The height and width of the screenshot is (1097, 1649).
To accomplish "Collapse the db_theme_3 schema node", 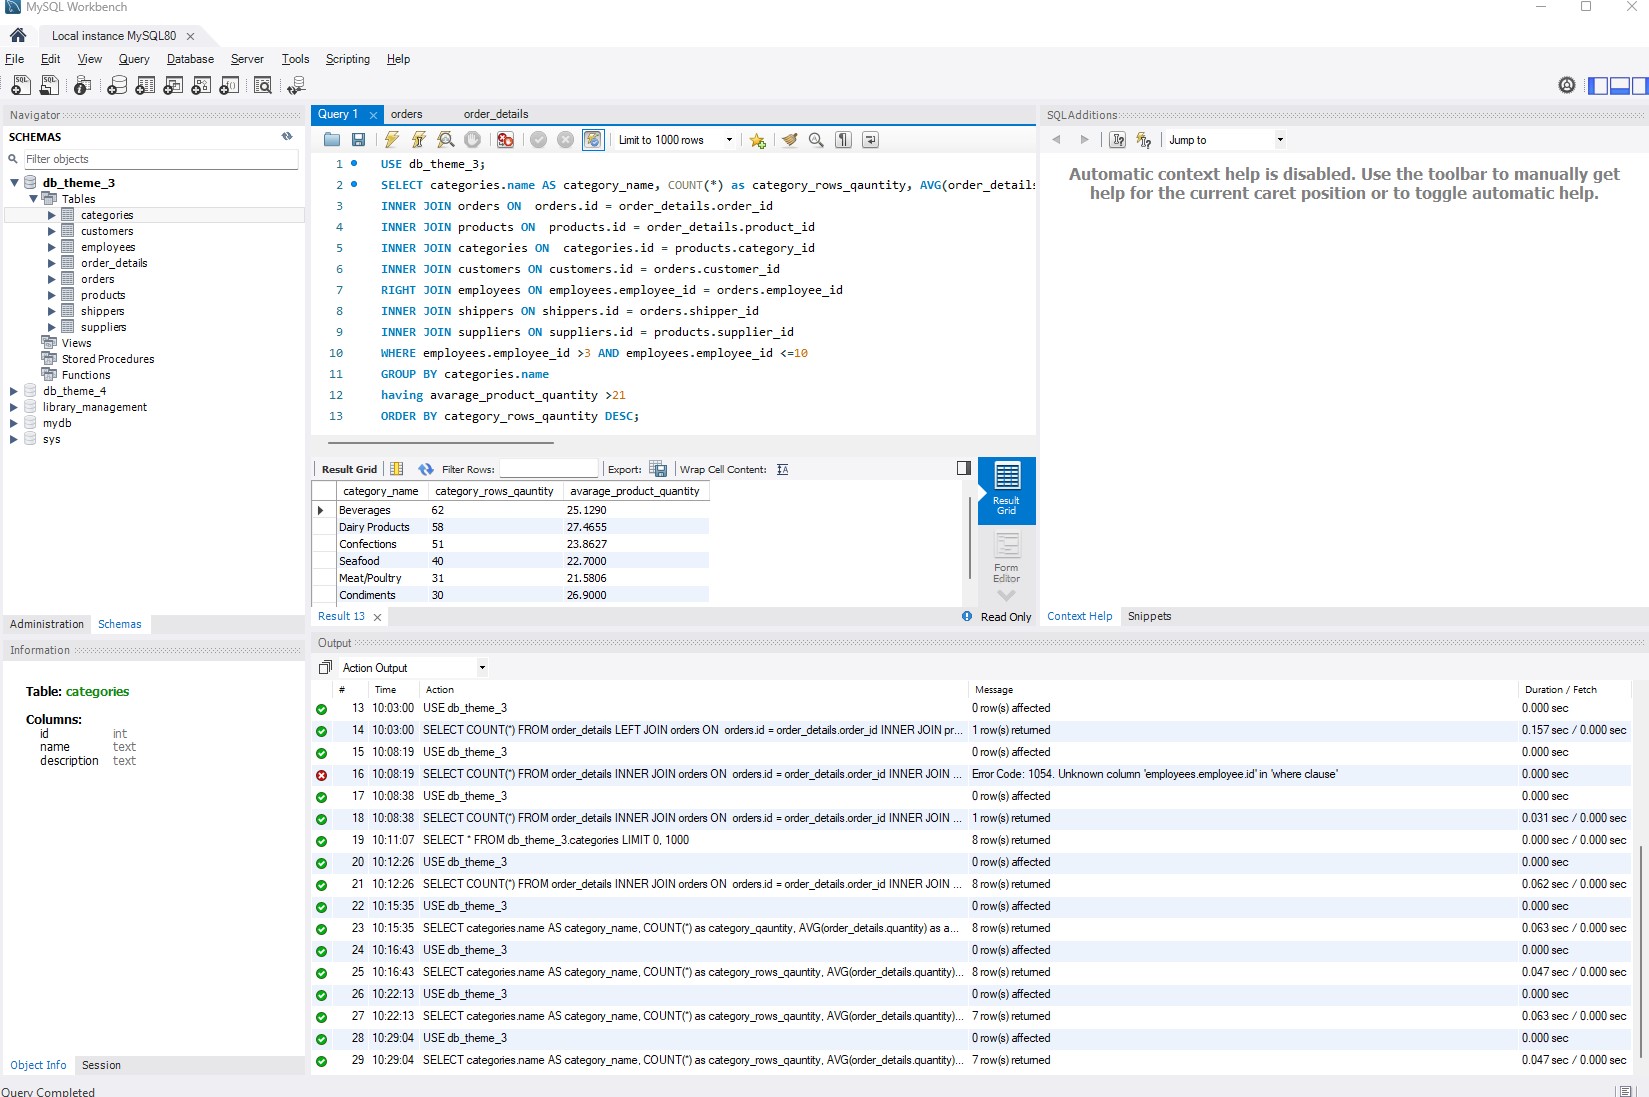I will click(14, 183).
